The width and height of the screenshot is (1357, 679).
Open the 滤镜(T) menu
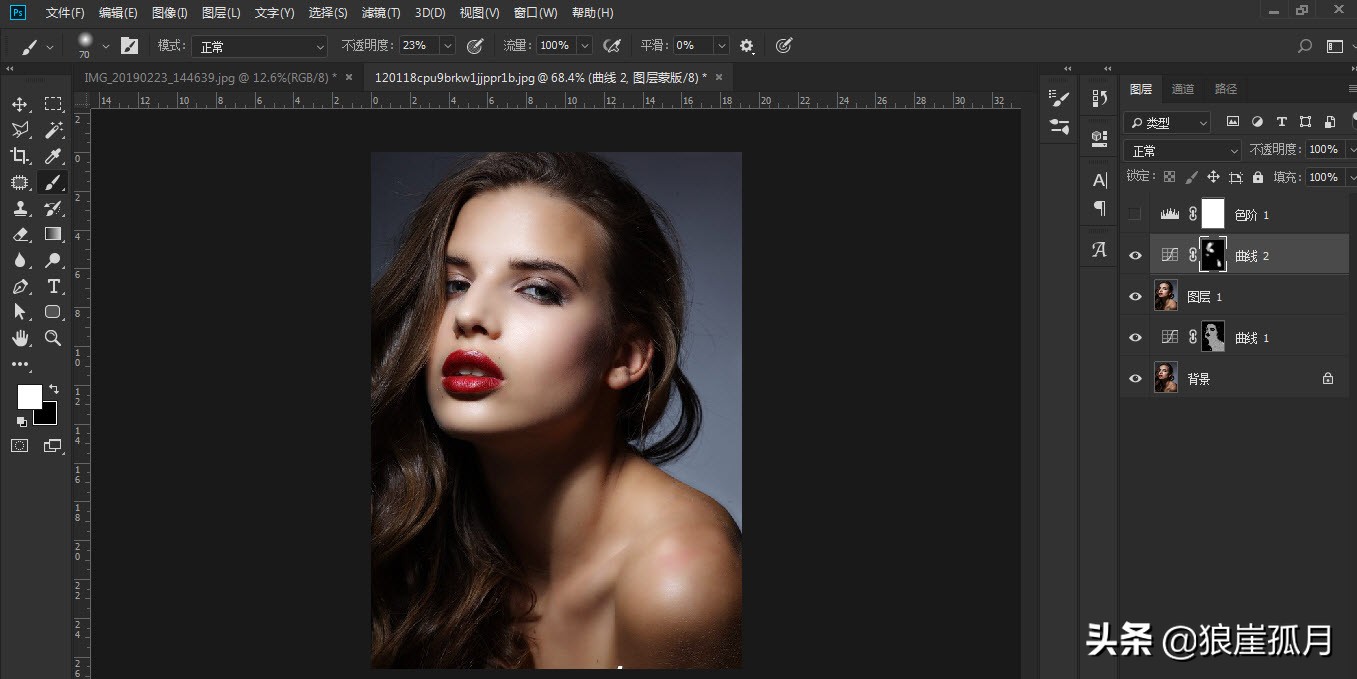click(381, 13)
